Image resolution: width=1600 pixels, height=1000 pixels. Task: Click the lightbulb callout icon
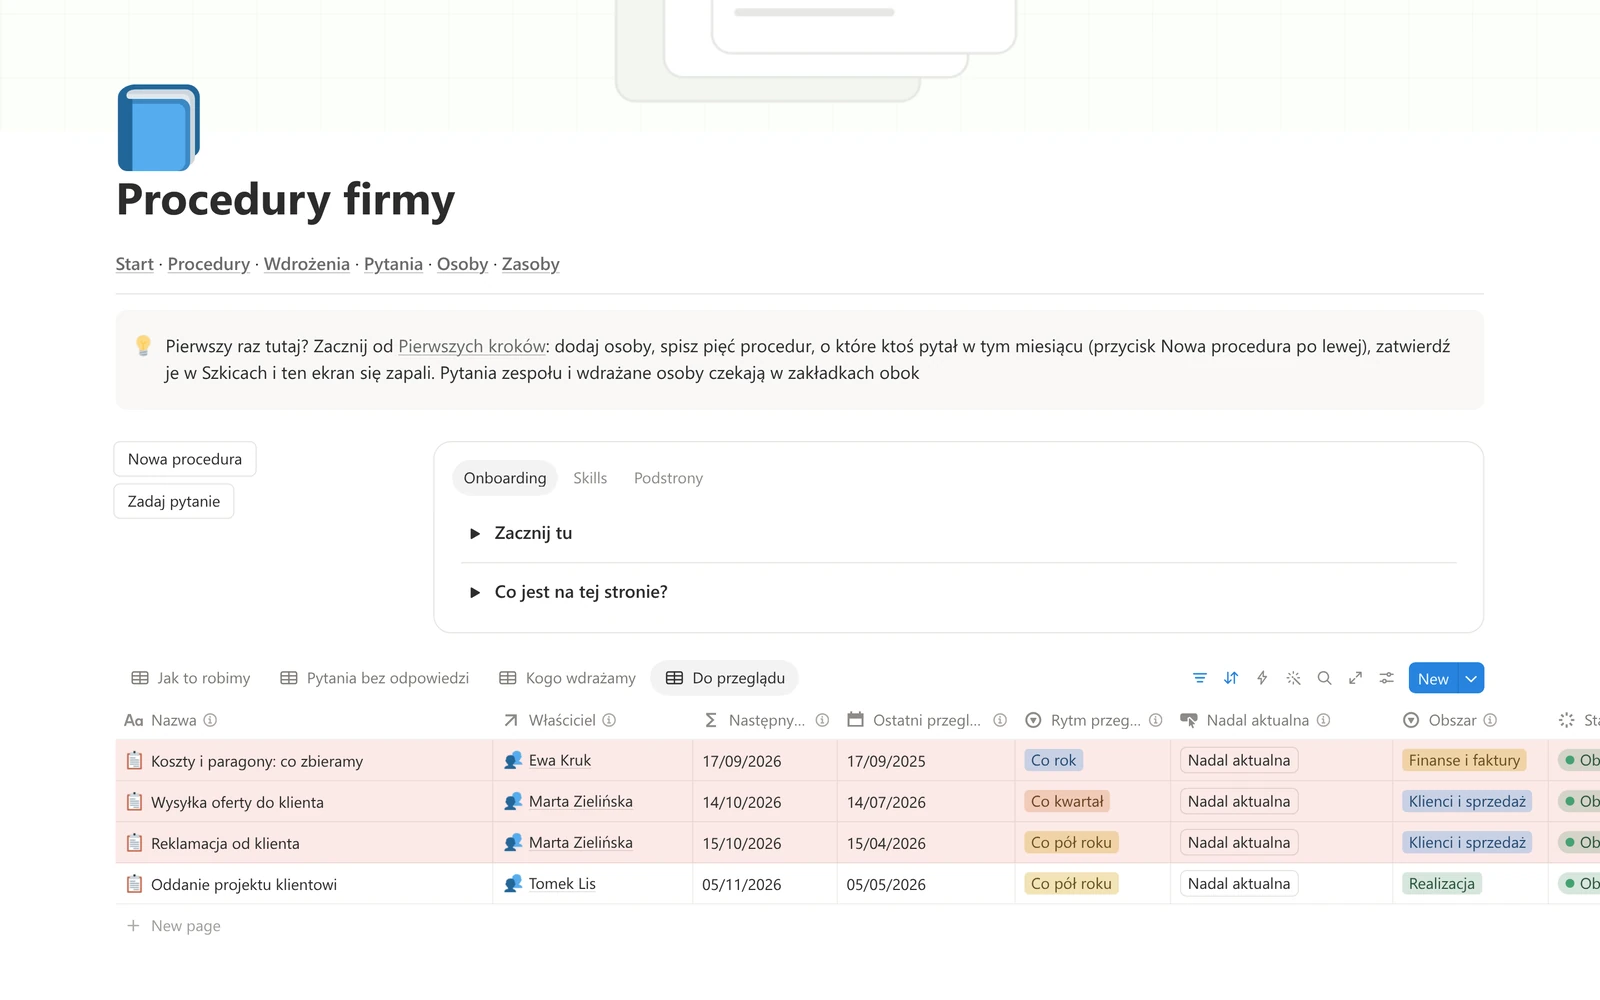point(143,346)
